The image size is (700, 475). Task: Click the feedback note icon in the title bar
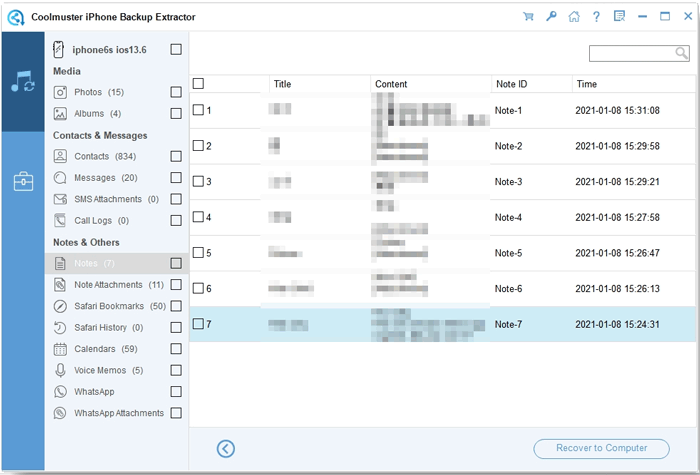[x=619, y=17]
